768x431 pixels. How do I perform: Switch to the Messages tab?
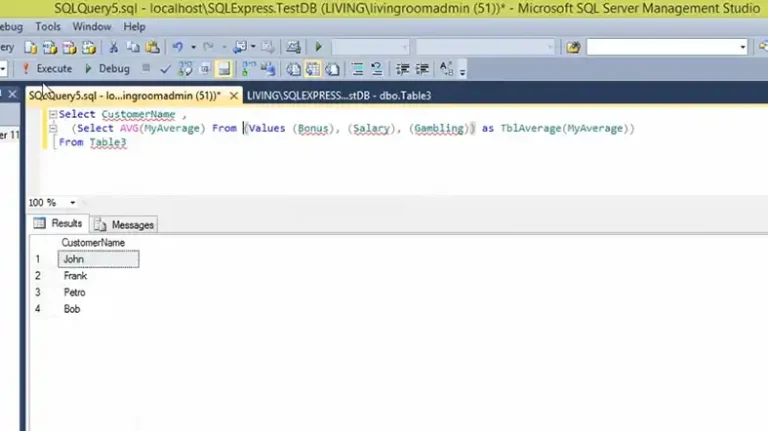(x=126, y=225)
